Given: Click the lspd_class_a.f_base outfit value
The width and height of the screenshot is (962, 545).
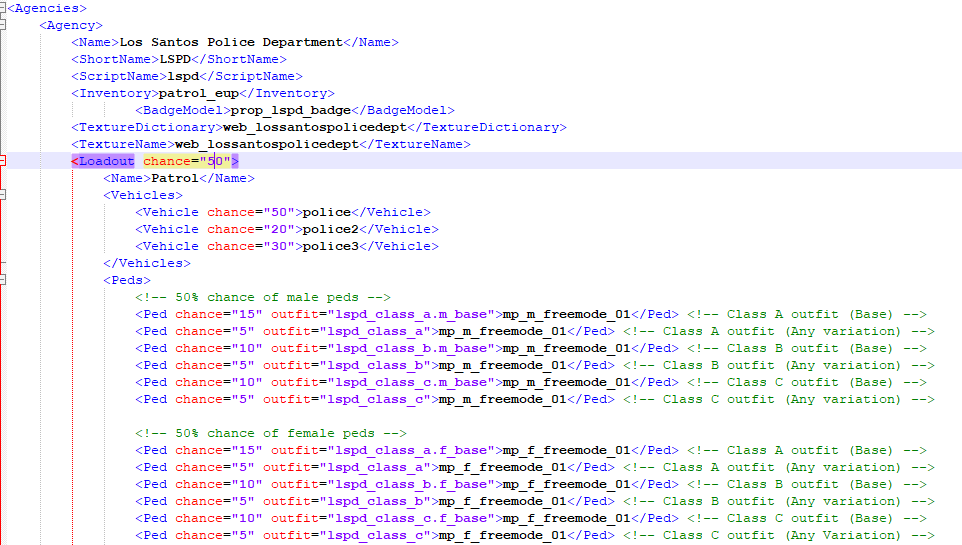Looking at the screenshot, I should 411,450.
